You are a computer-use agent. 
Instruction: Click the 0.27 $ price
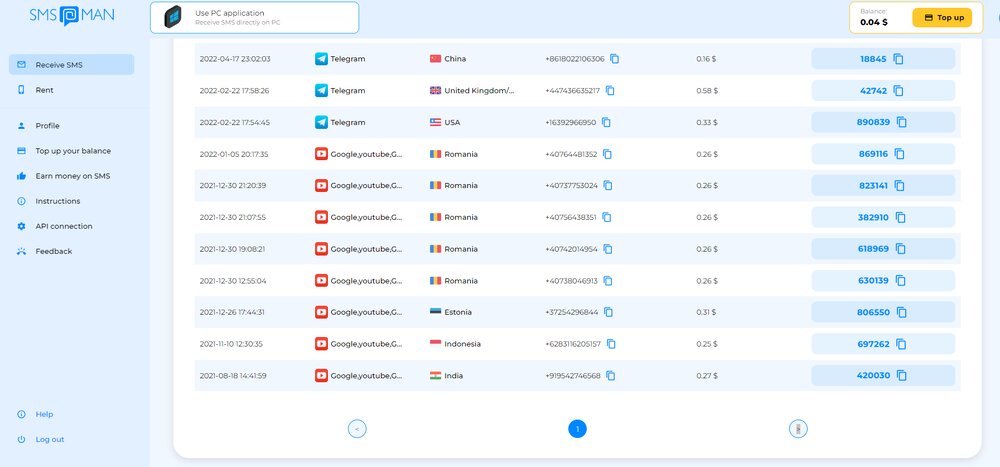(x=707, y=376)
